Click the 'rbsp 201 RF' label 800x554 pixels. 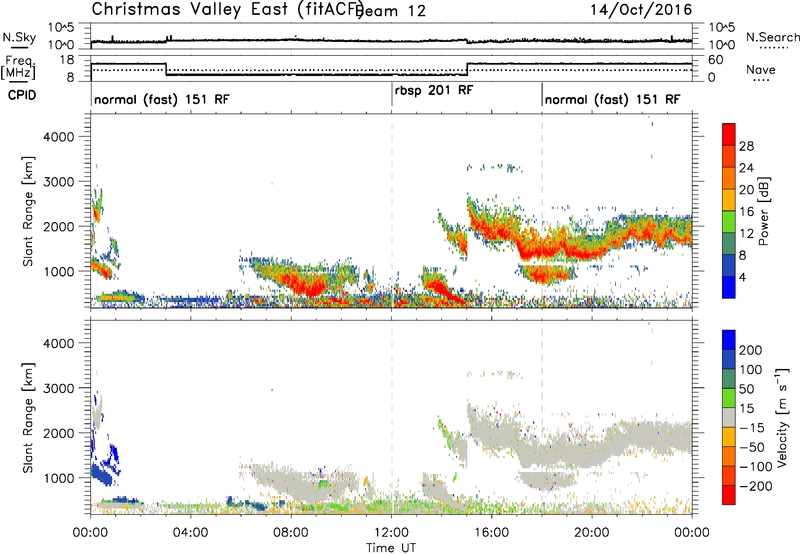pos(434,90)
